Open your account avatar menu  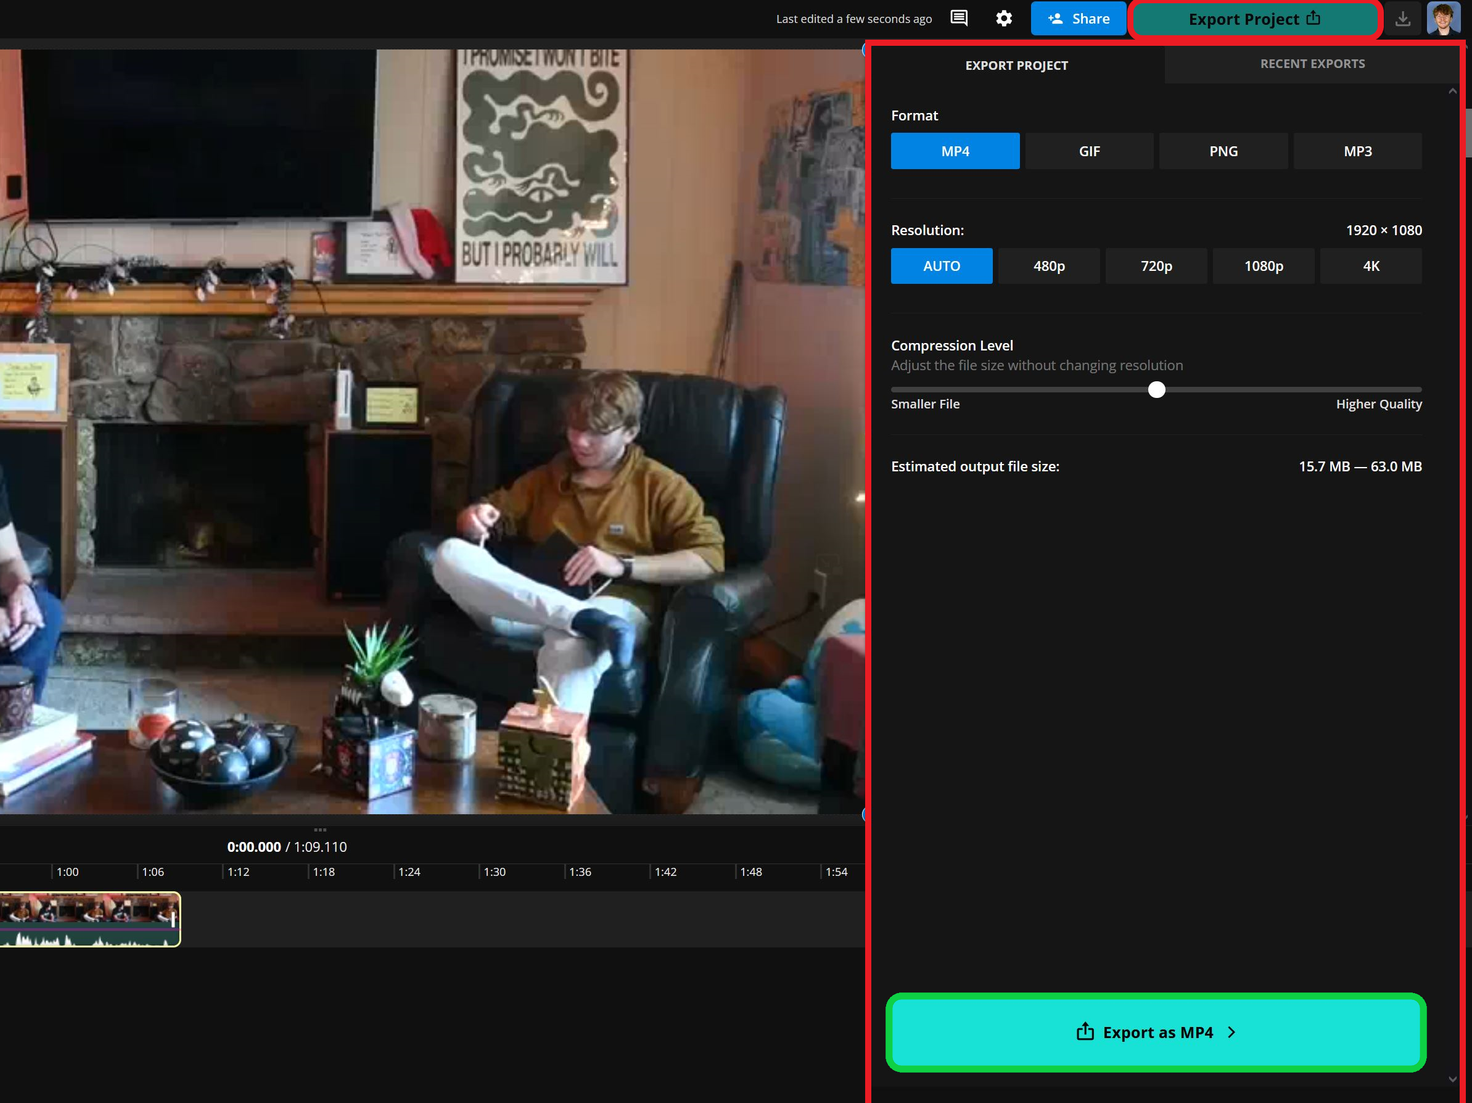click(1443, 18)
